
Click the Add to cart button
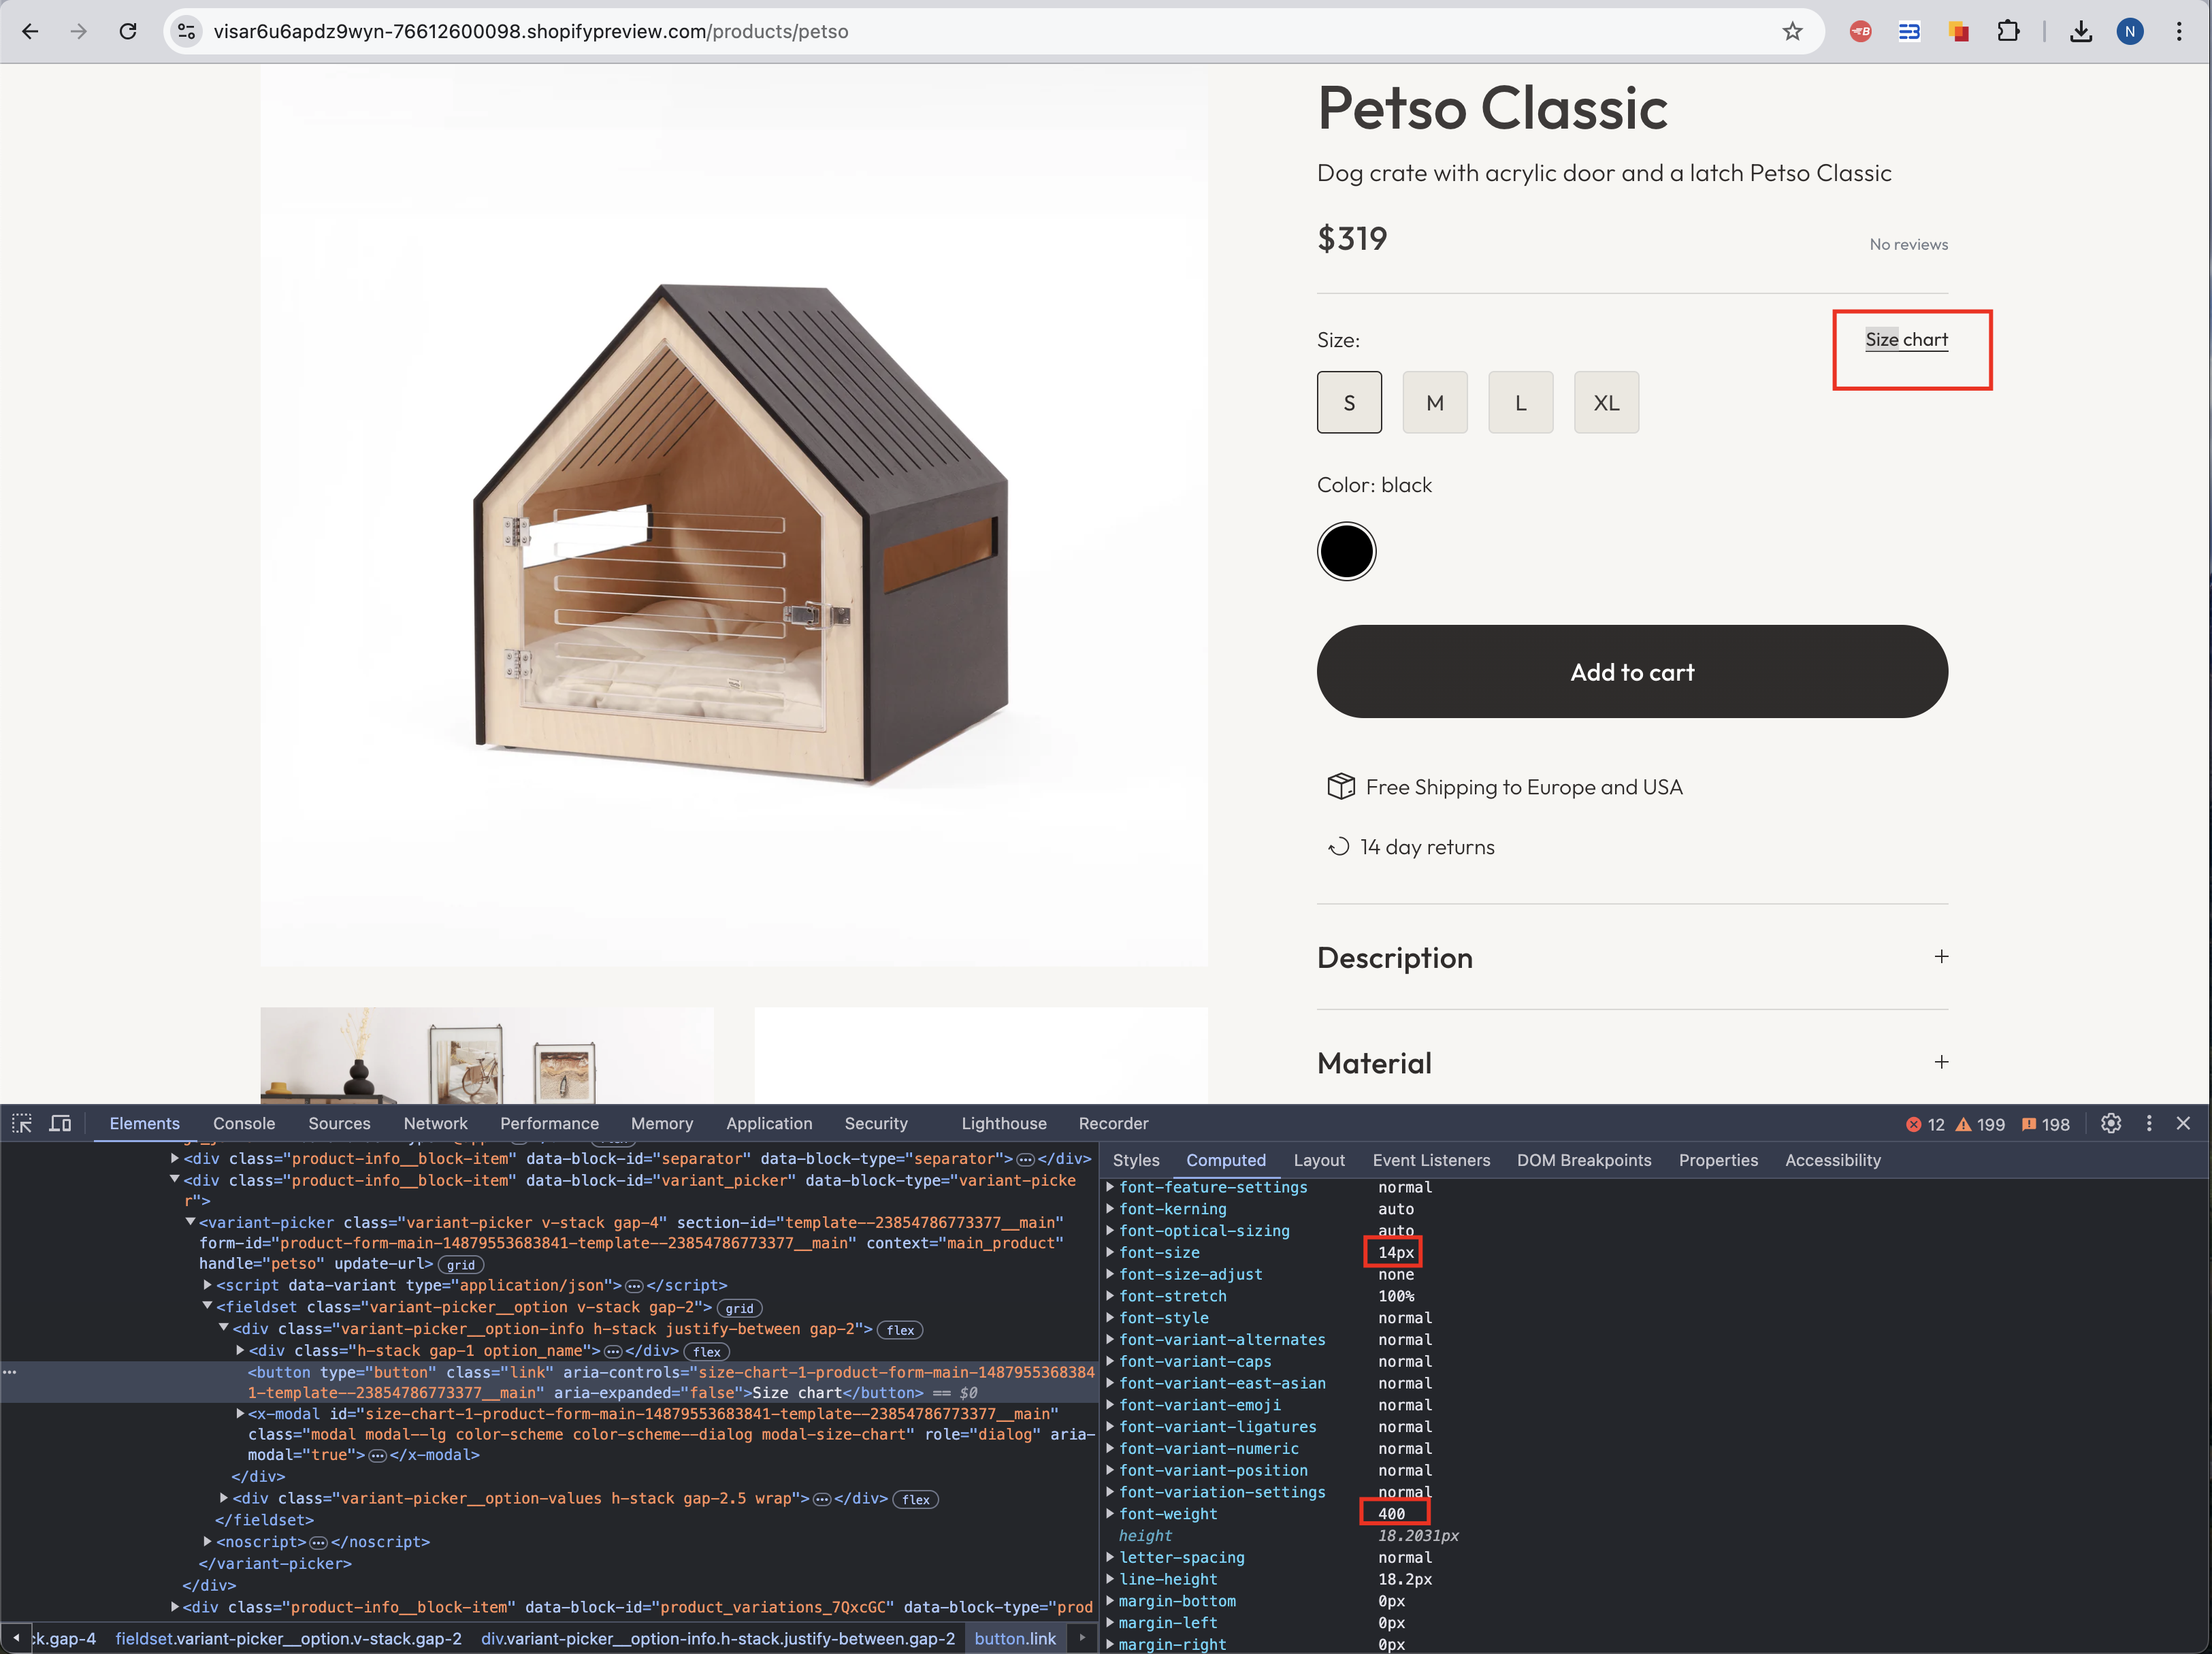[1632, 671]
